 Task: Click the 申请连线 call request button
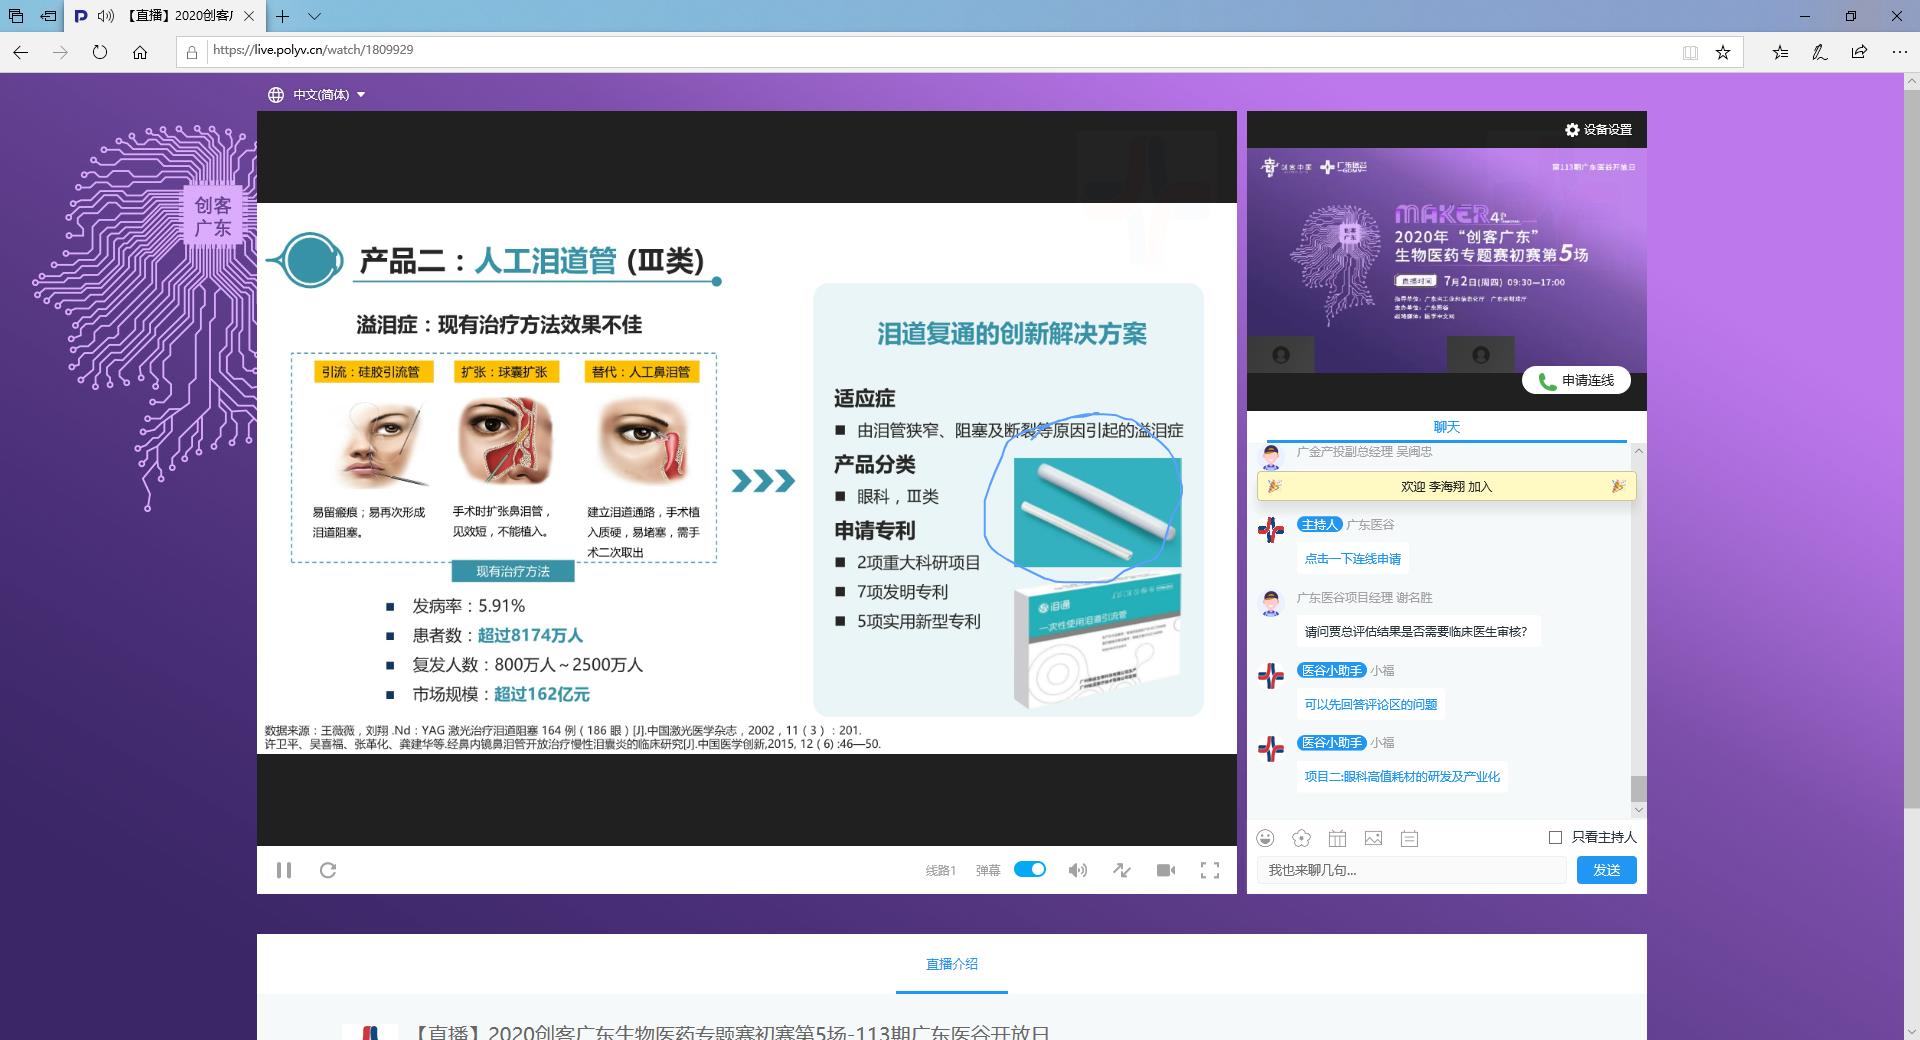tap(1576, 380)
